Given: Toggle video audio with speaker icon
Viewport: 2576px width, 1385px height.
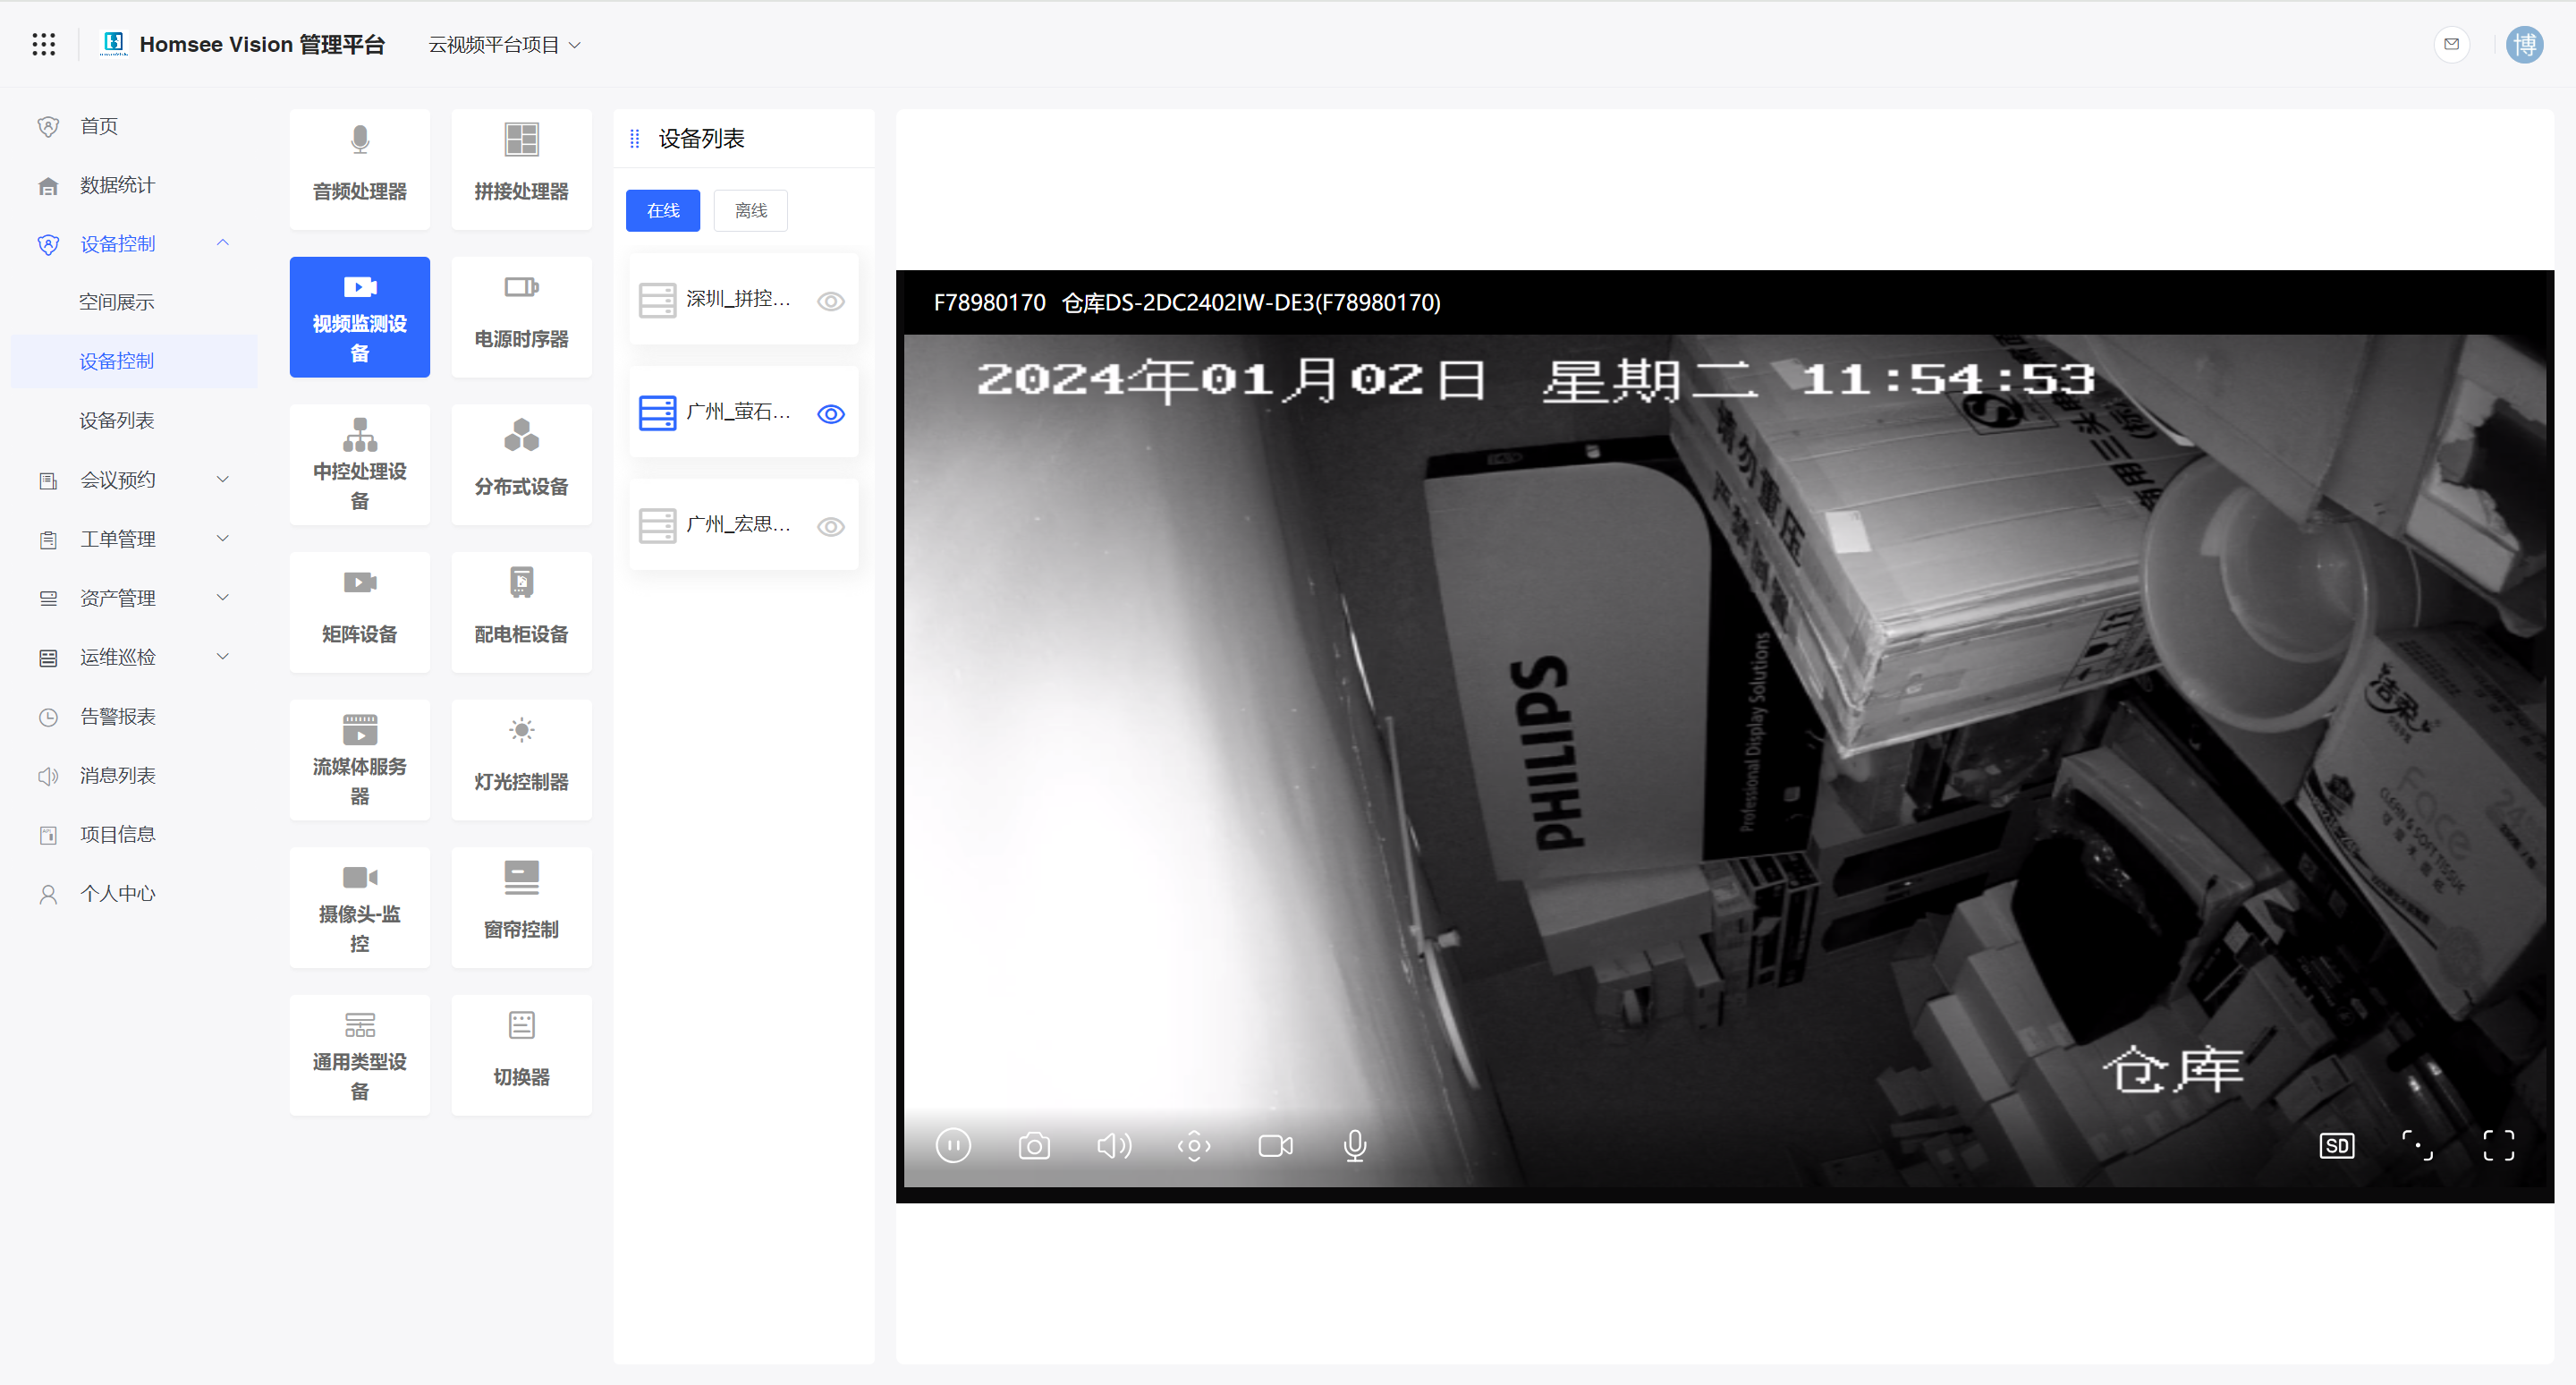Looking at the screenshot, I should (x=1114, y=1145).
